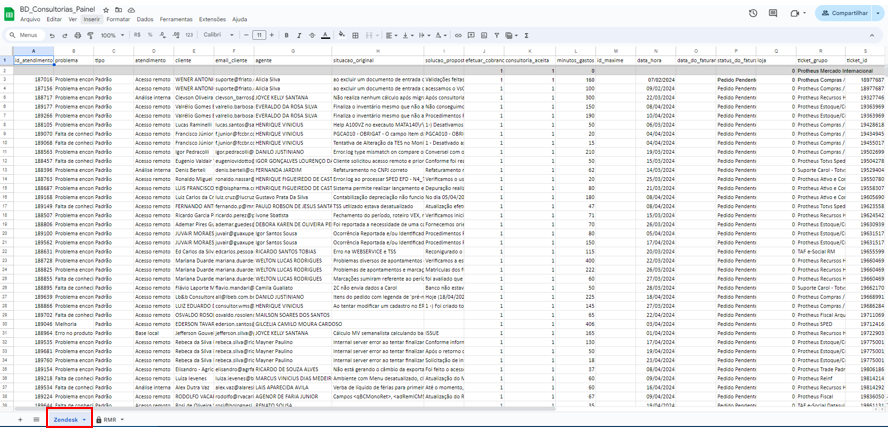This screenshot has width=888, height=429.
Task: Open the Extensões menu
Action: click(x=212, y=19)
